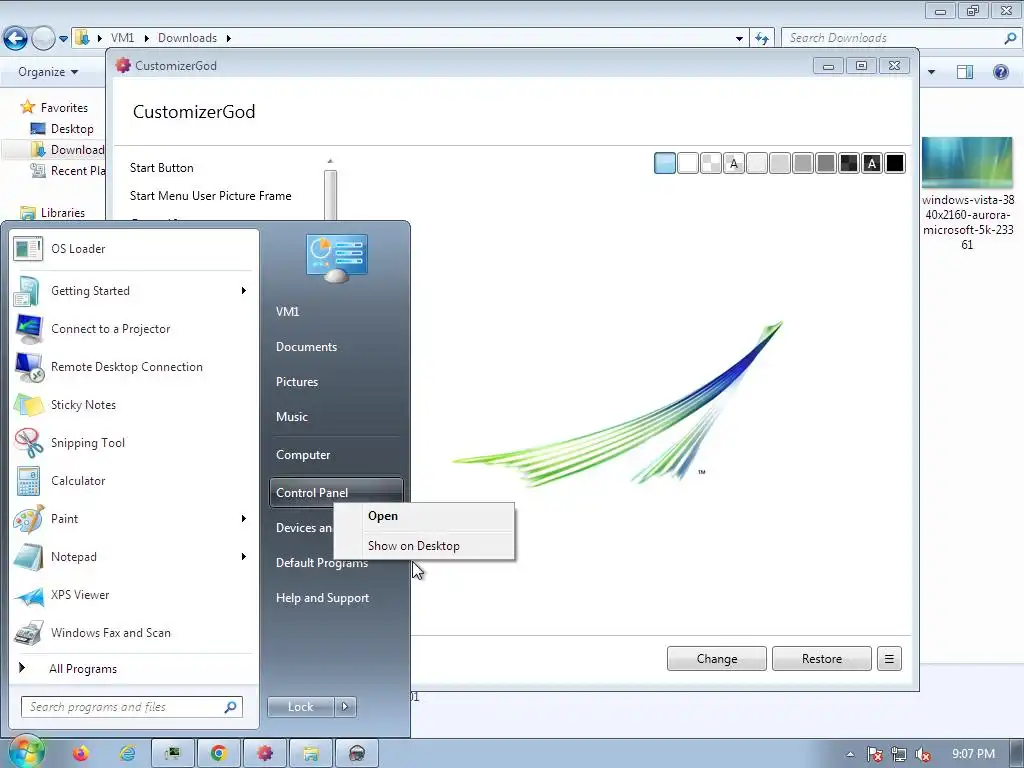1024x768 pixels.
Task: Refresh the Downloads folder view
Action: pyautogui.click(x=761, y=38)
